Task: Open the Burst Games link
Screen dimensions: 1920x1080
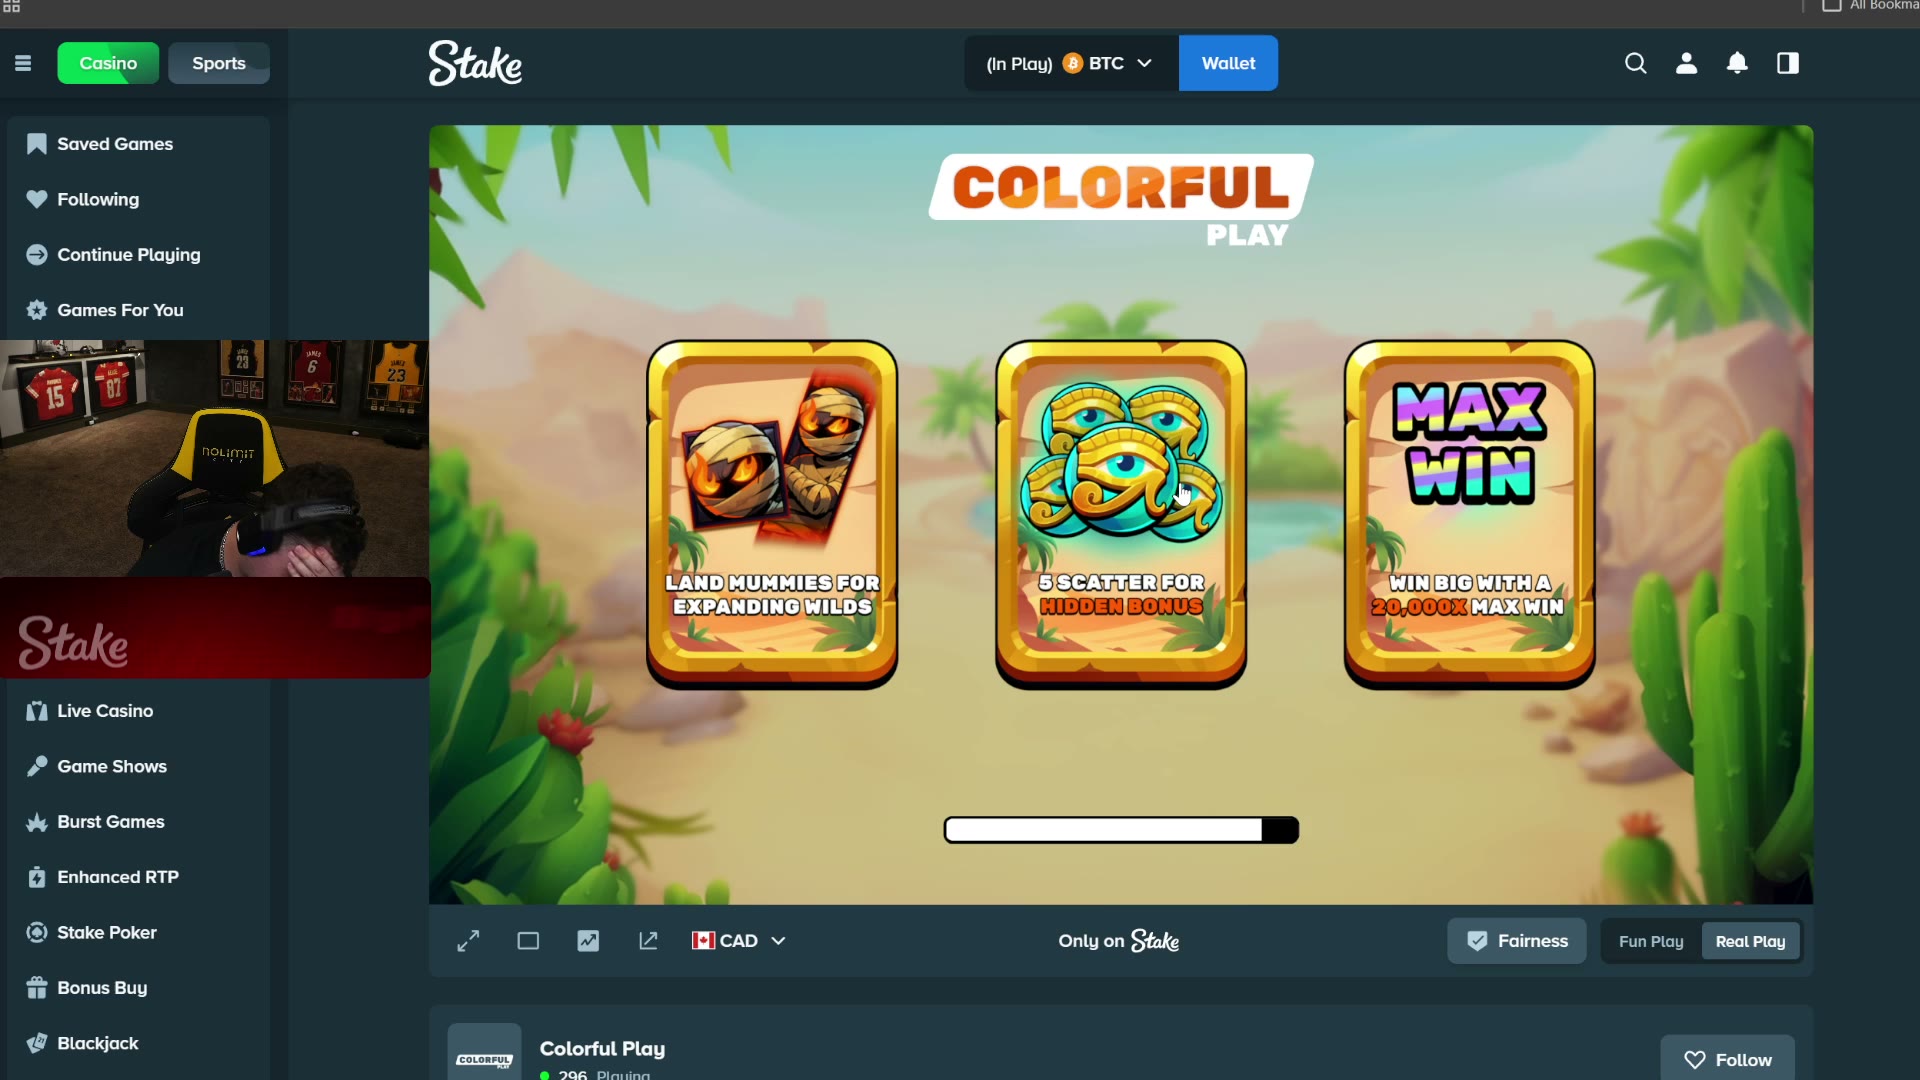Action: click(x=138, y=822)
